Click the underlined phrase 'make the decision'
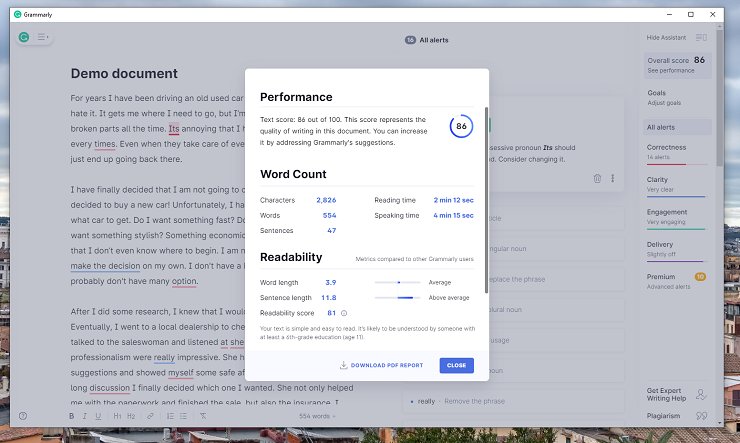Viewport: 740px width, 443px height. click(x=105, y=266)
